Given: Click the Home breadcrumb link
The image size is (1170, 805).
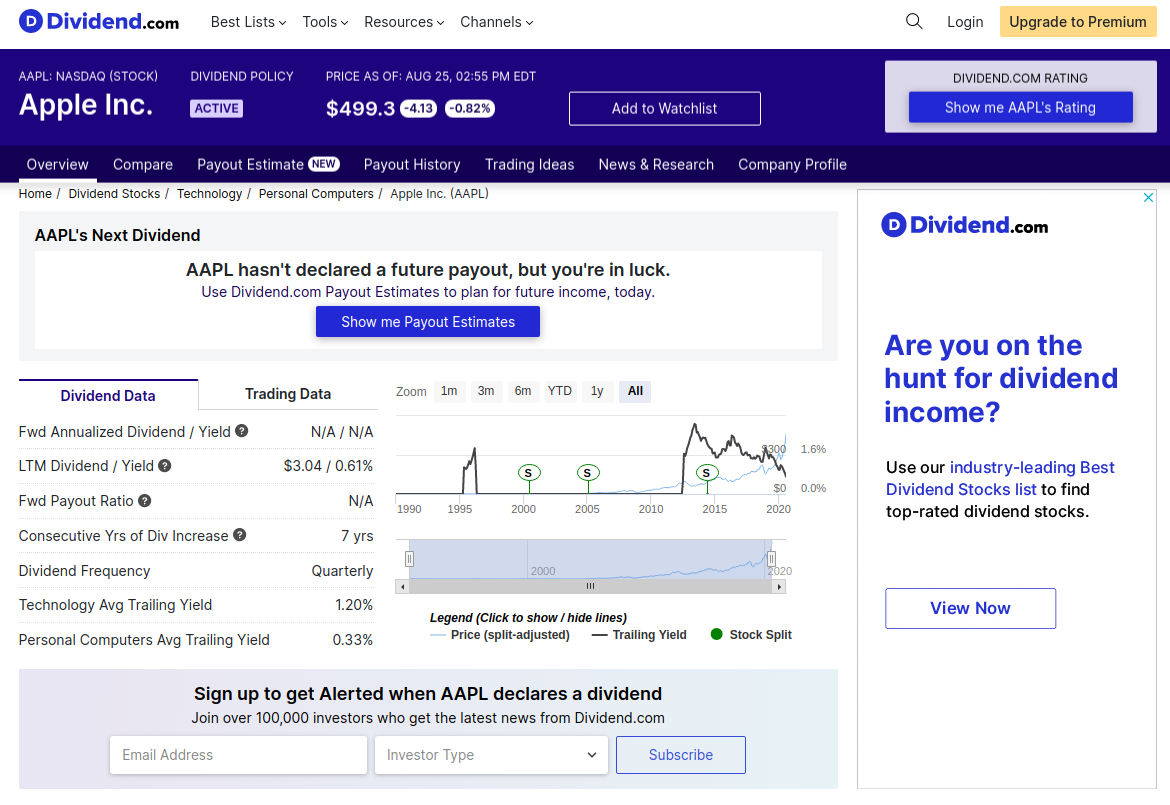Looking at the screenshot, I should [35, 193].
